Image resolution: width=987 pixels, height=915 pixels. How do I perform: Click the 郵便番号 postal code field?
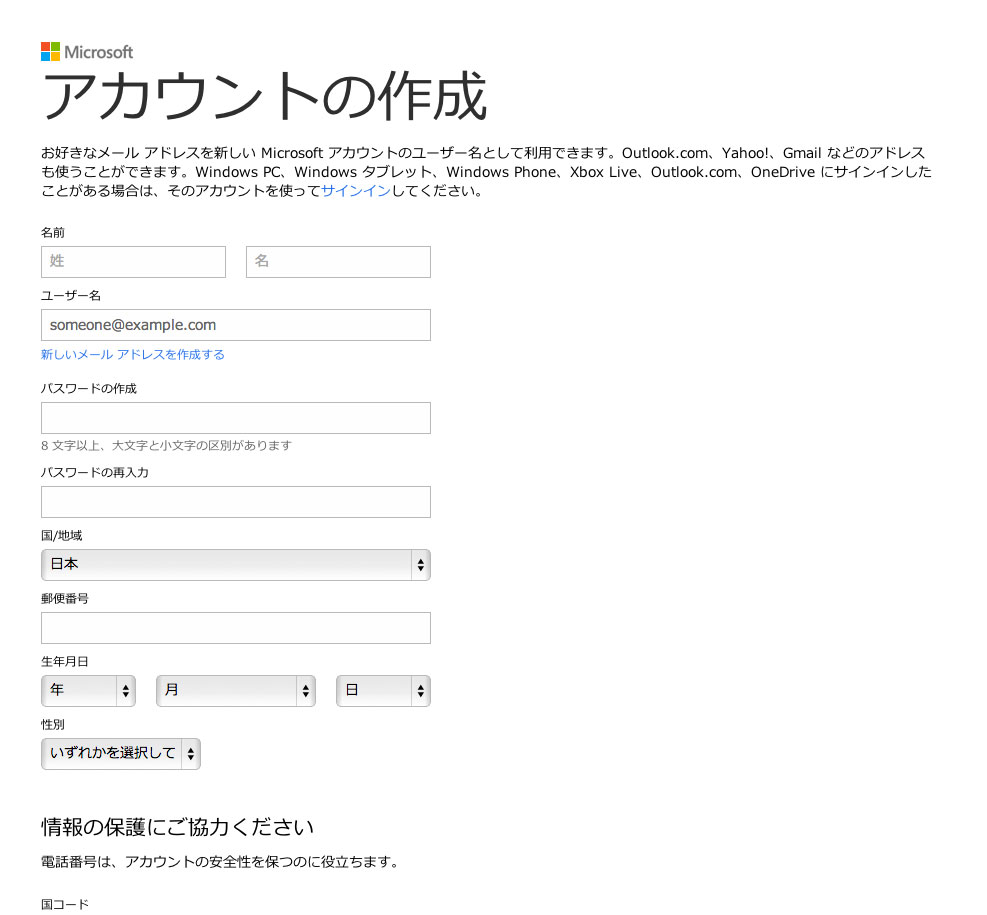[x=236, y=627]
